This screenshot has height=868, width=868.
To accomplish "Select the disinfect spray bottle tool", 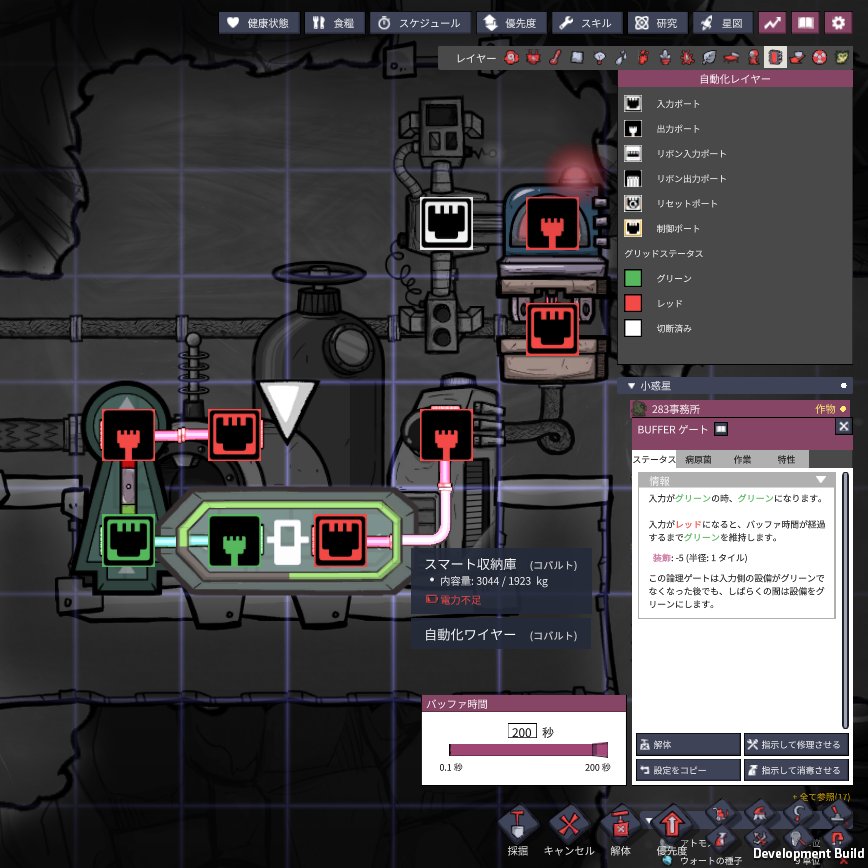I will click(x=721, y=839).
